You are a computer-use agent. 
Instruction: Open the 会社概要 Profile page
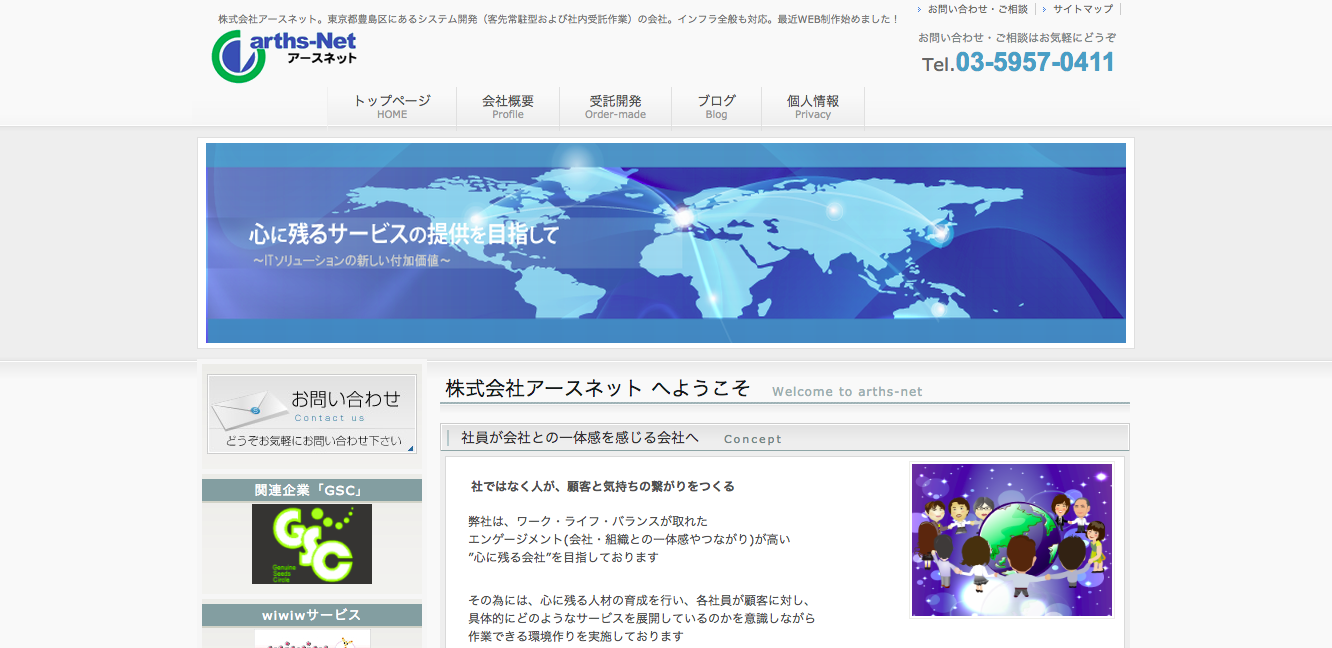pyautogui.click(x=507, y=105)
